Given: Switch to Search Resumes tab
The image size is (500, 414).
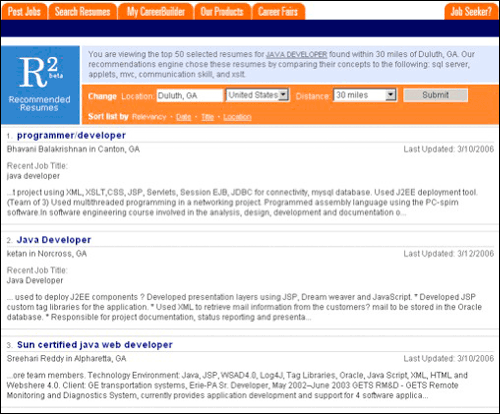Looking at the screenshot, I should [83, 12].
